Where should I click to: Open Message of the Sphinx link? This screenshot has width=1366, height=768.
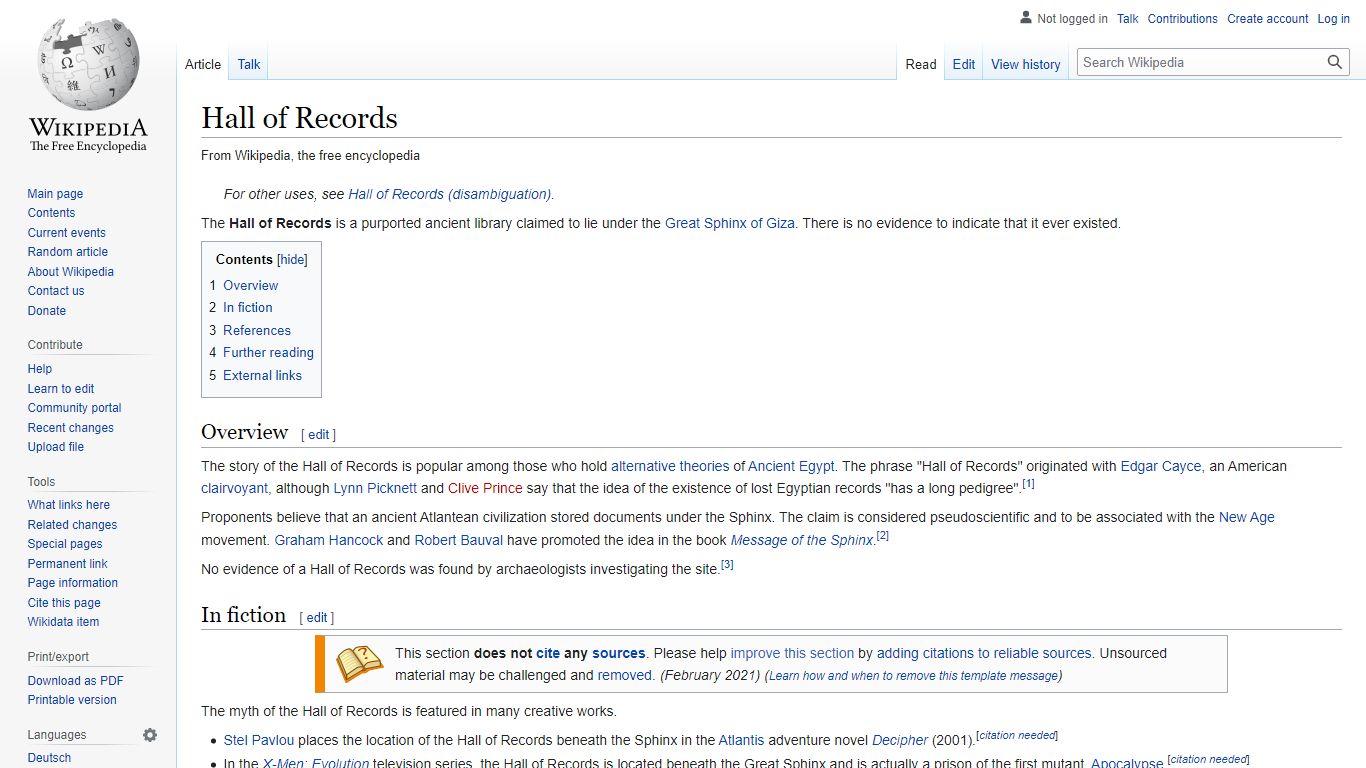click(x=802, y=540)
